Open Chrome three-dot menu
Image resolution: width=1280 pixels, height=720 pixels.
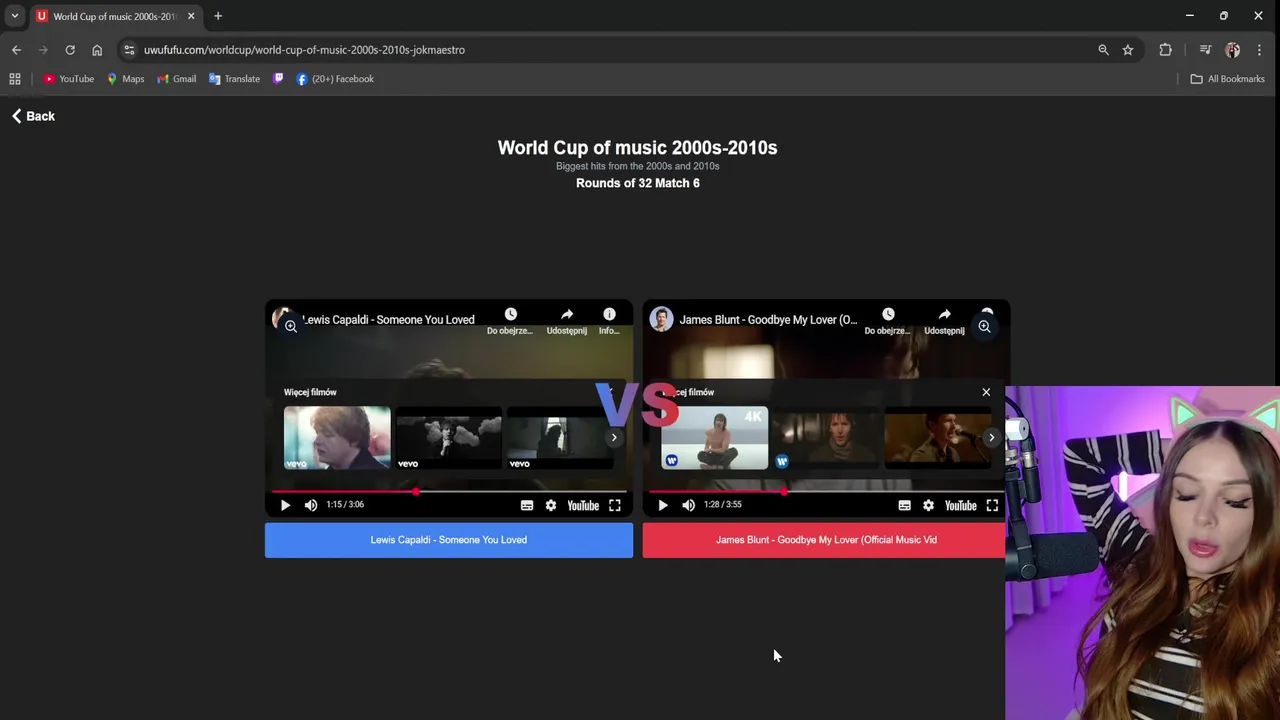pos(1260,50)
